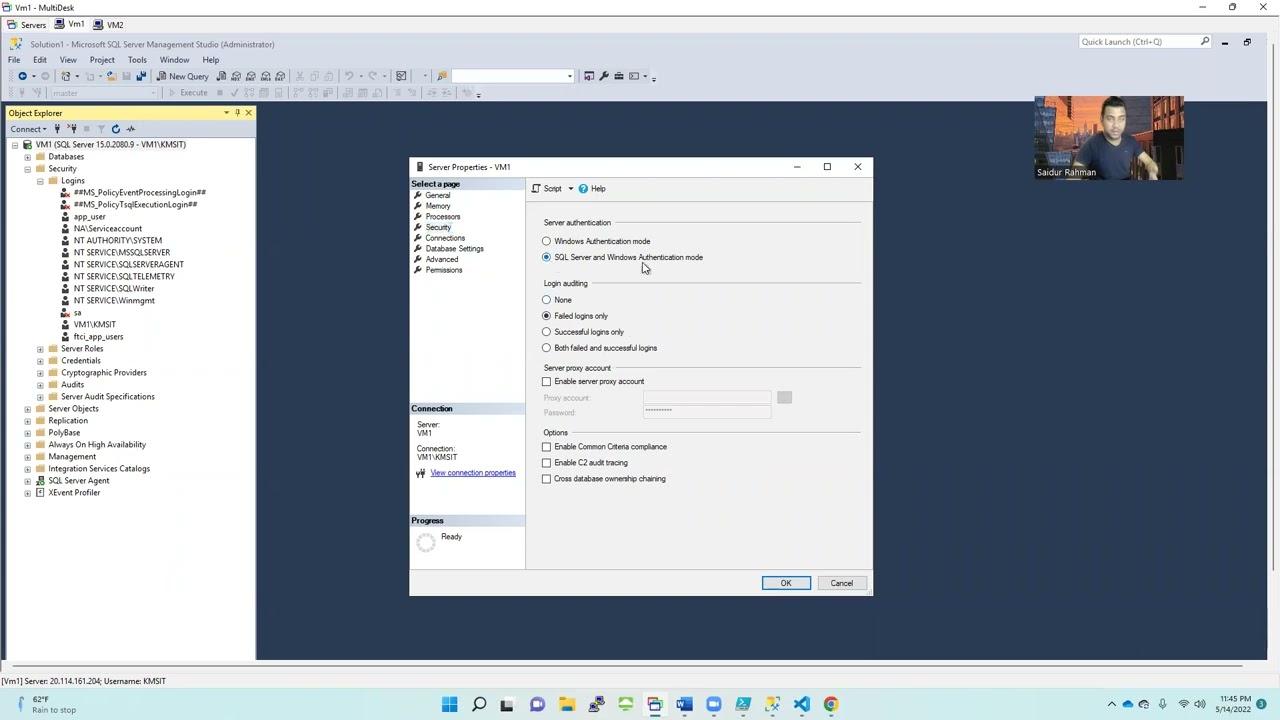1280x720 pixels.
Task: Click Cancel in Server Properties dialog
Action: [841, 583]
